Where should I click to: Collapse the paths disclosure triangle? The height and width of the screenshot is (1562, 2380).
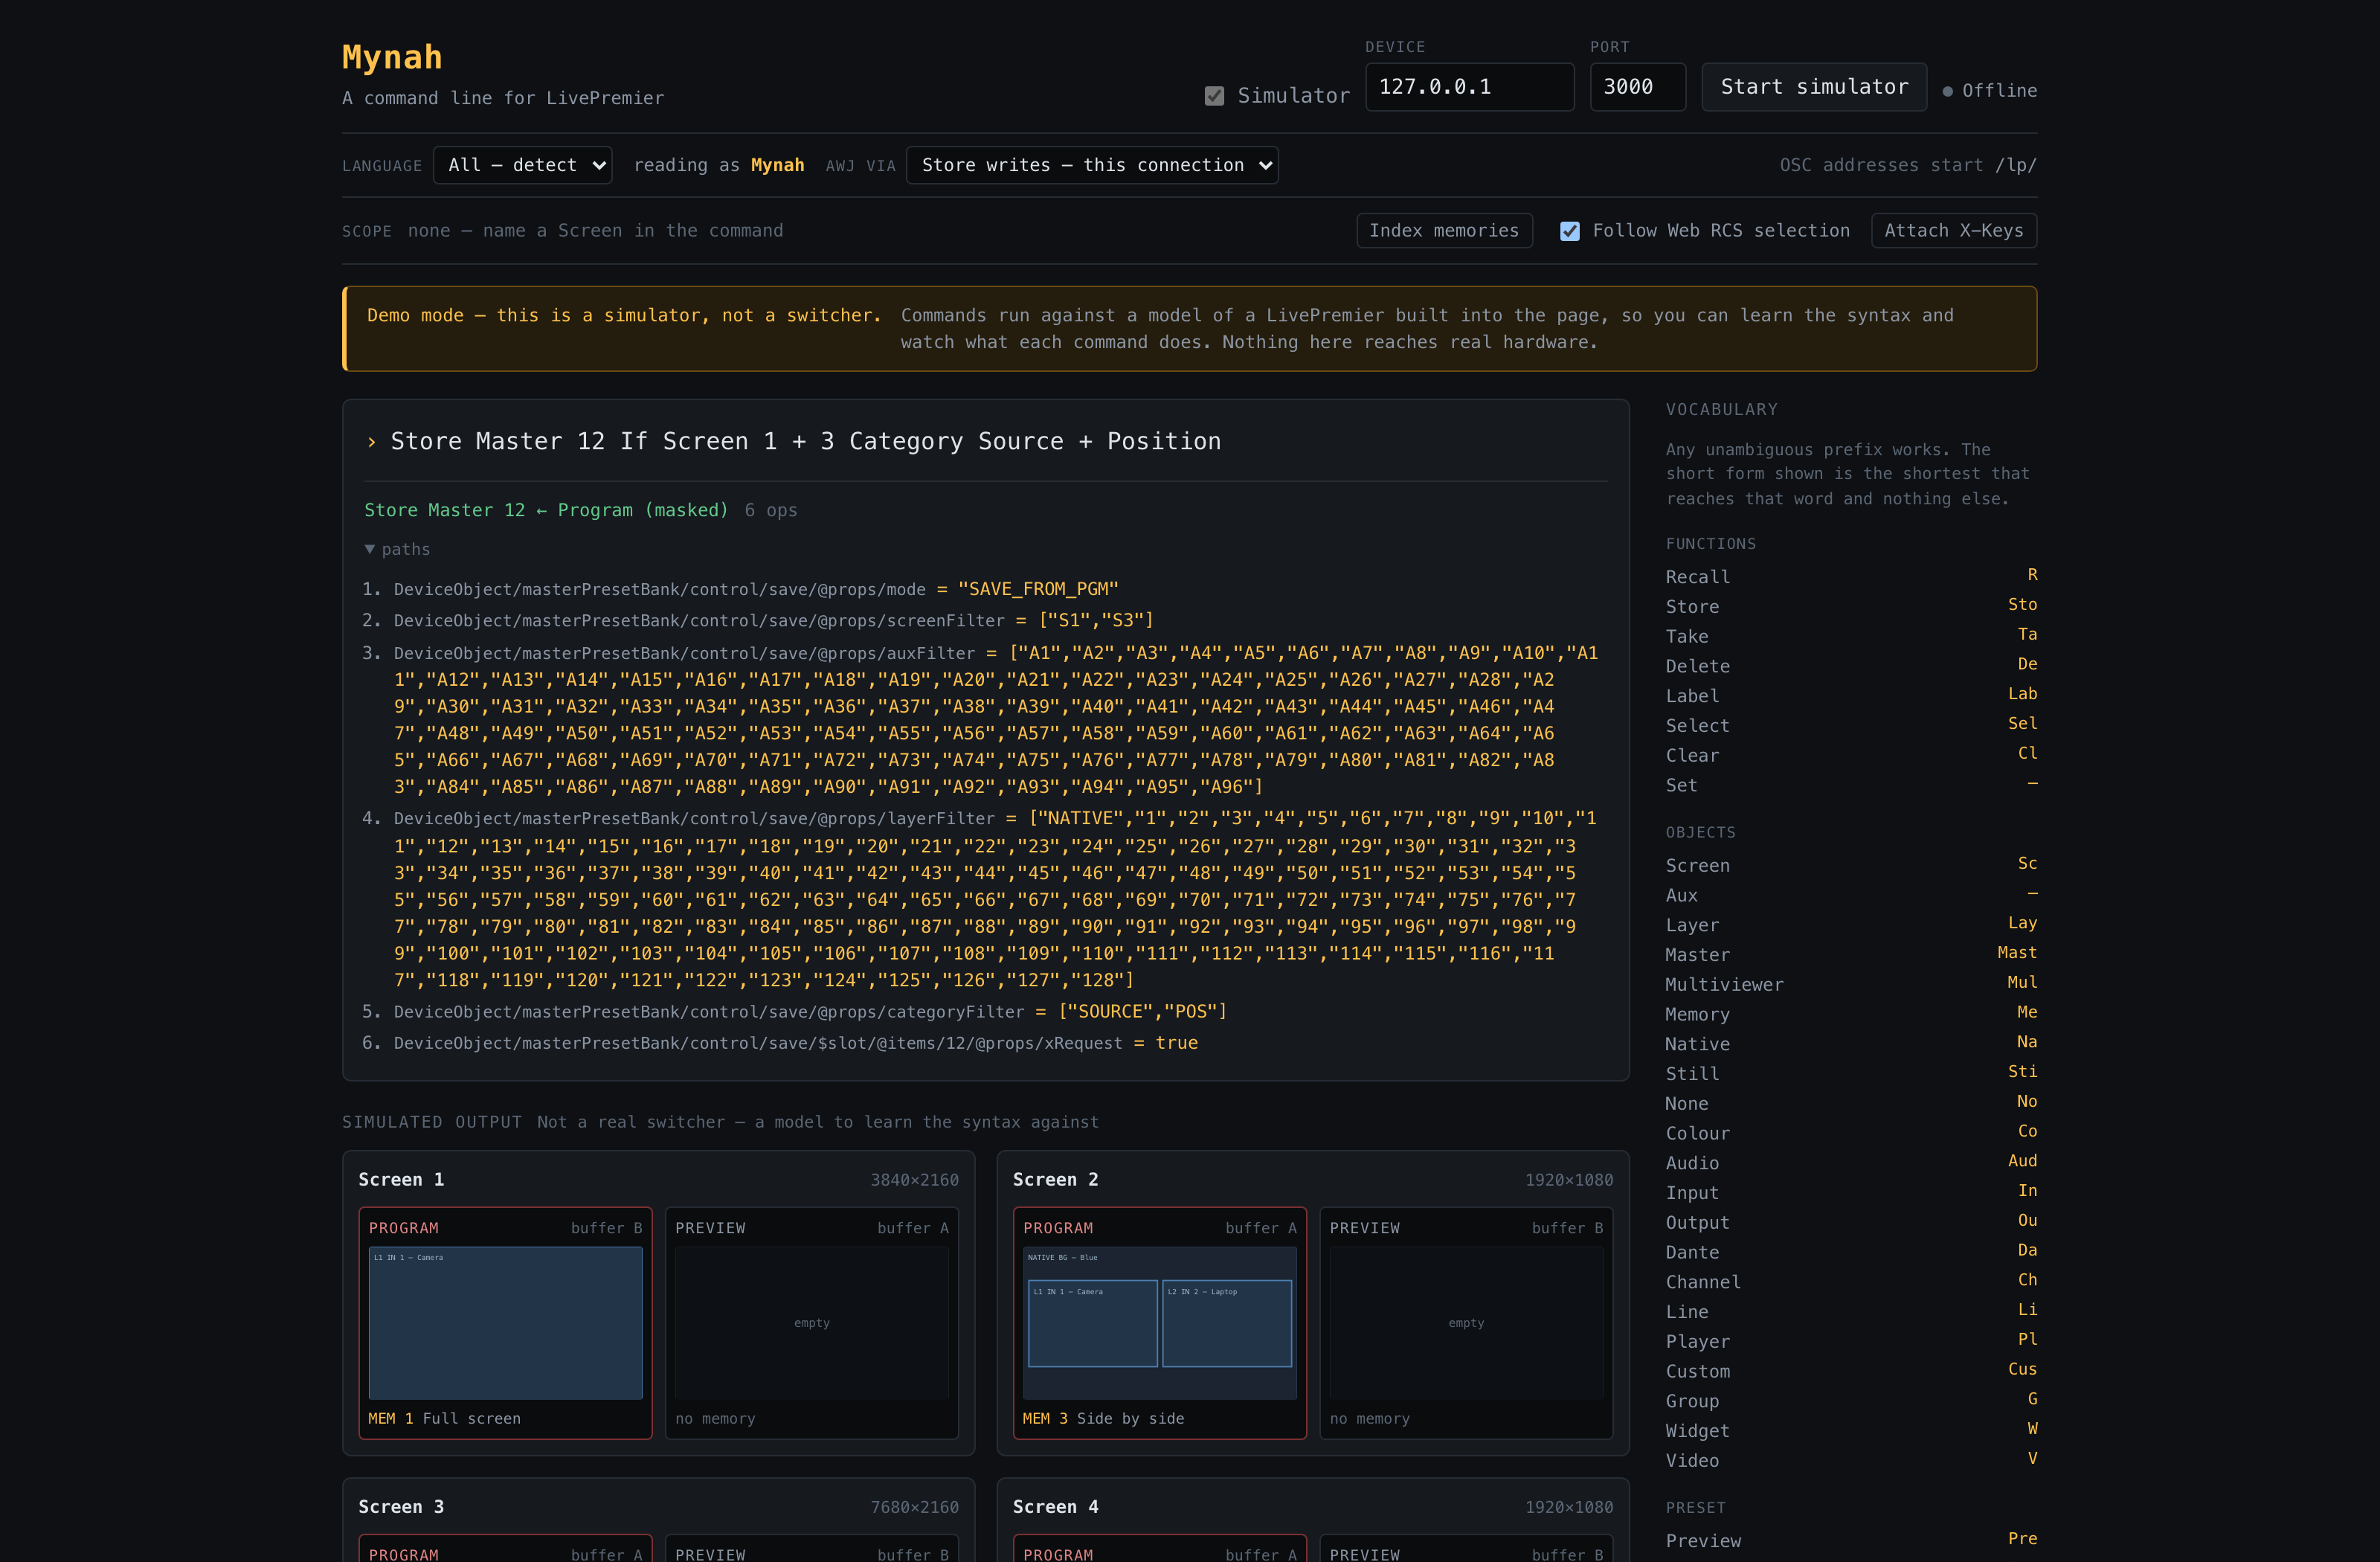pos(370,549)
